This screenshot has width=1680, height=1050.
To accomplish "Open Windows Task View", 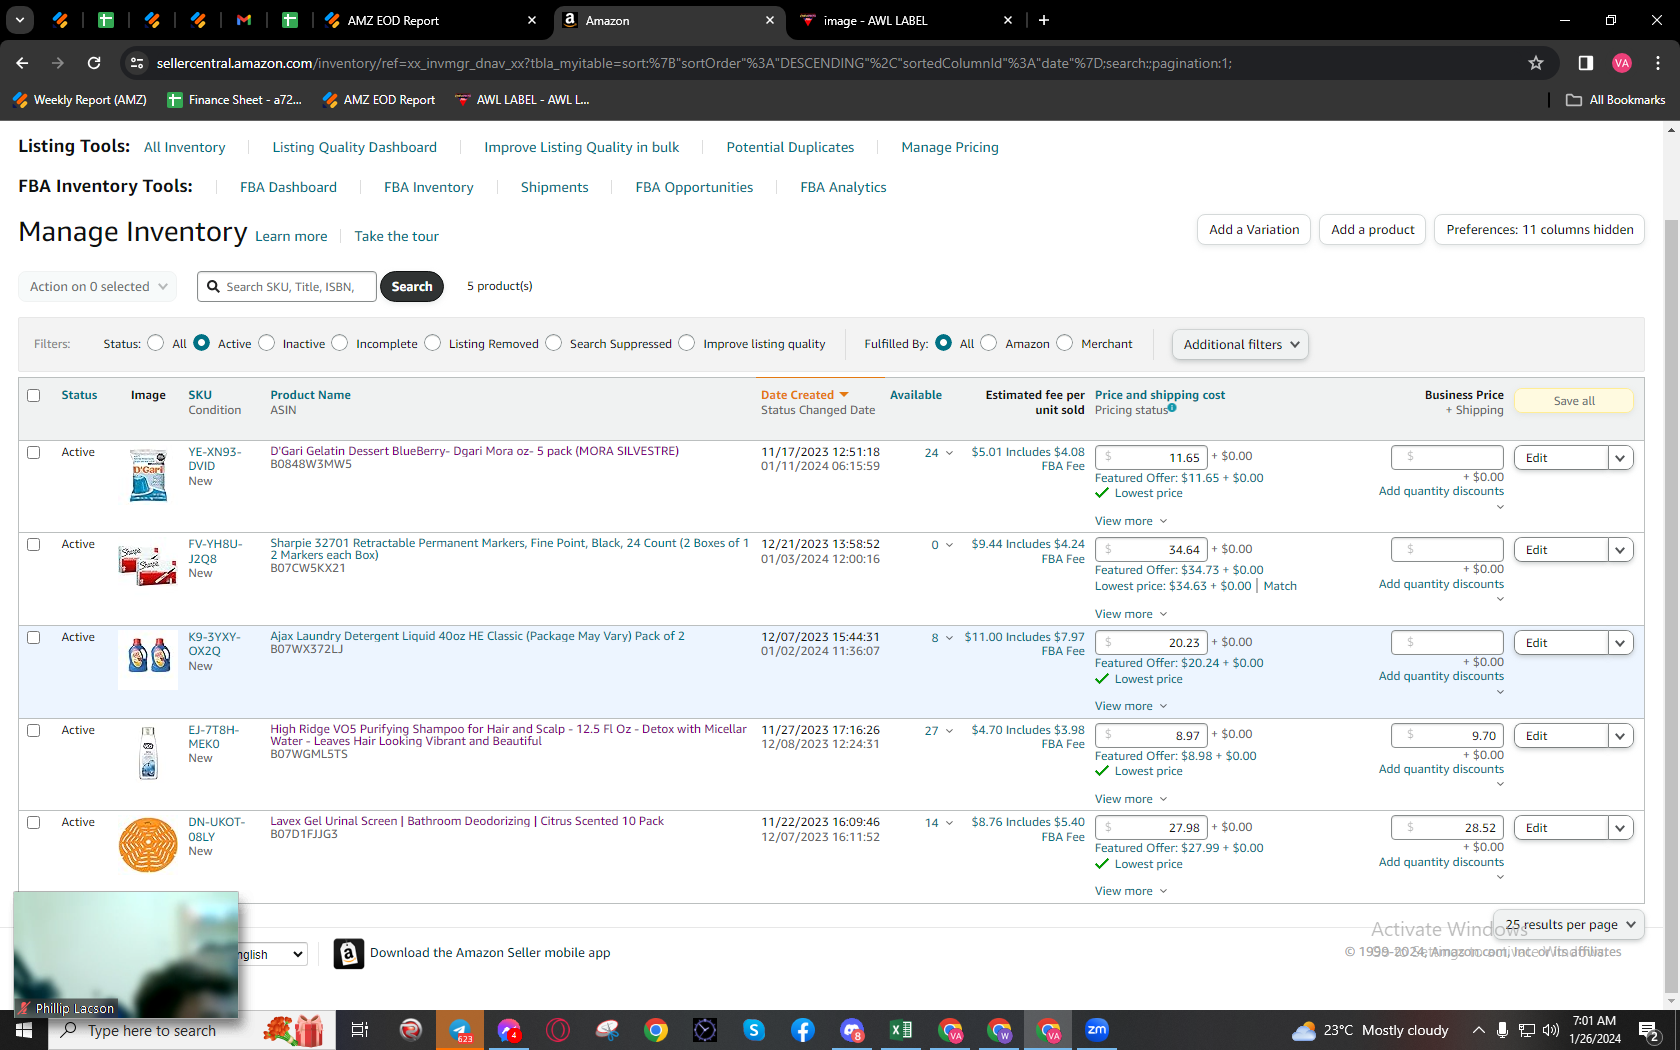I will pos(360,1030).
